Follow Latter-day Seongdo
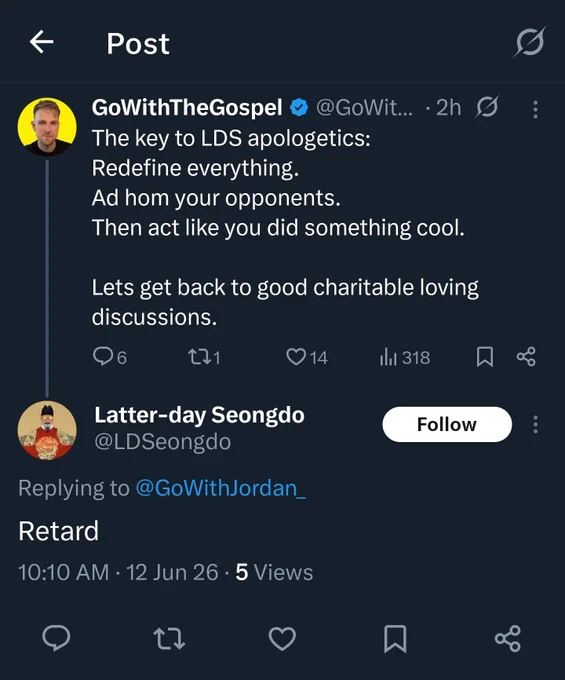 tap(447, 424)
